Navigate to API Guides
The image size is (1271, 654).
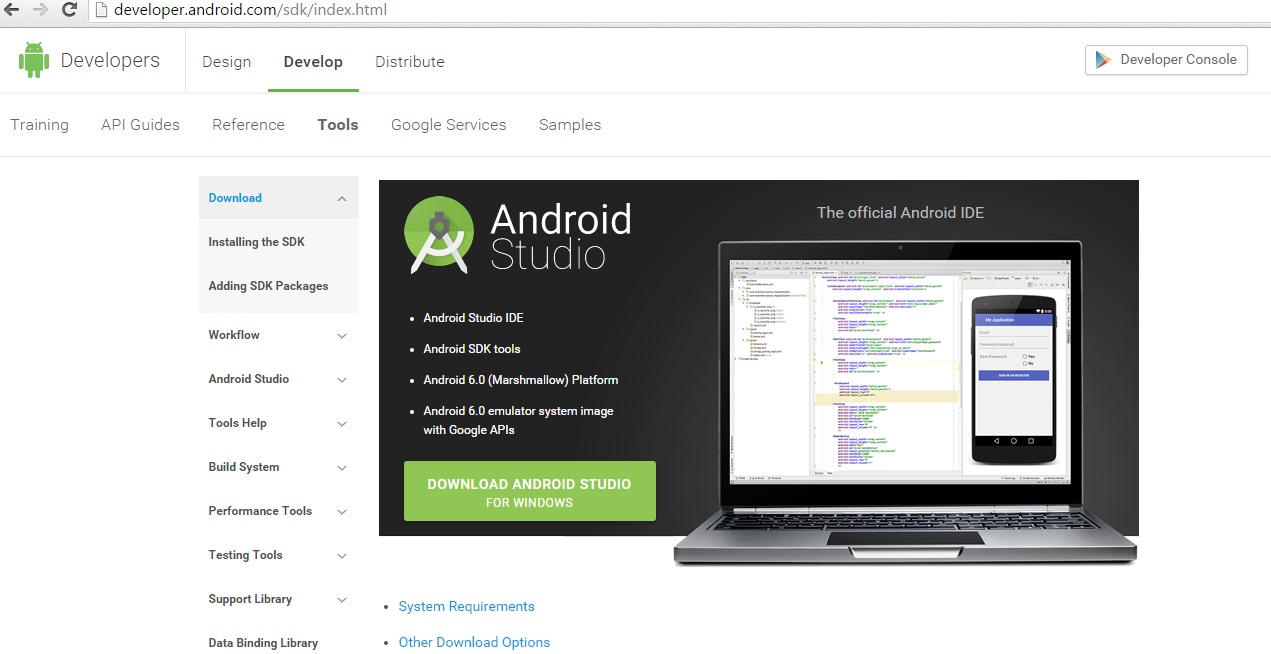(141, 125)
